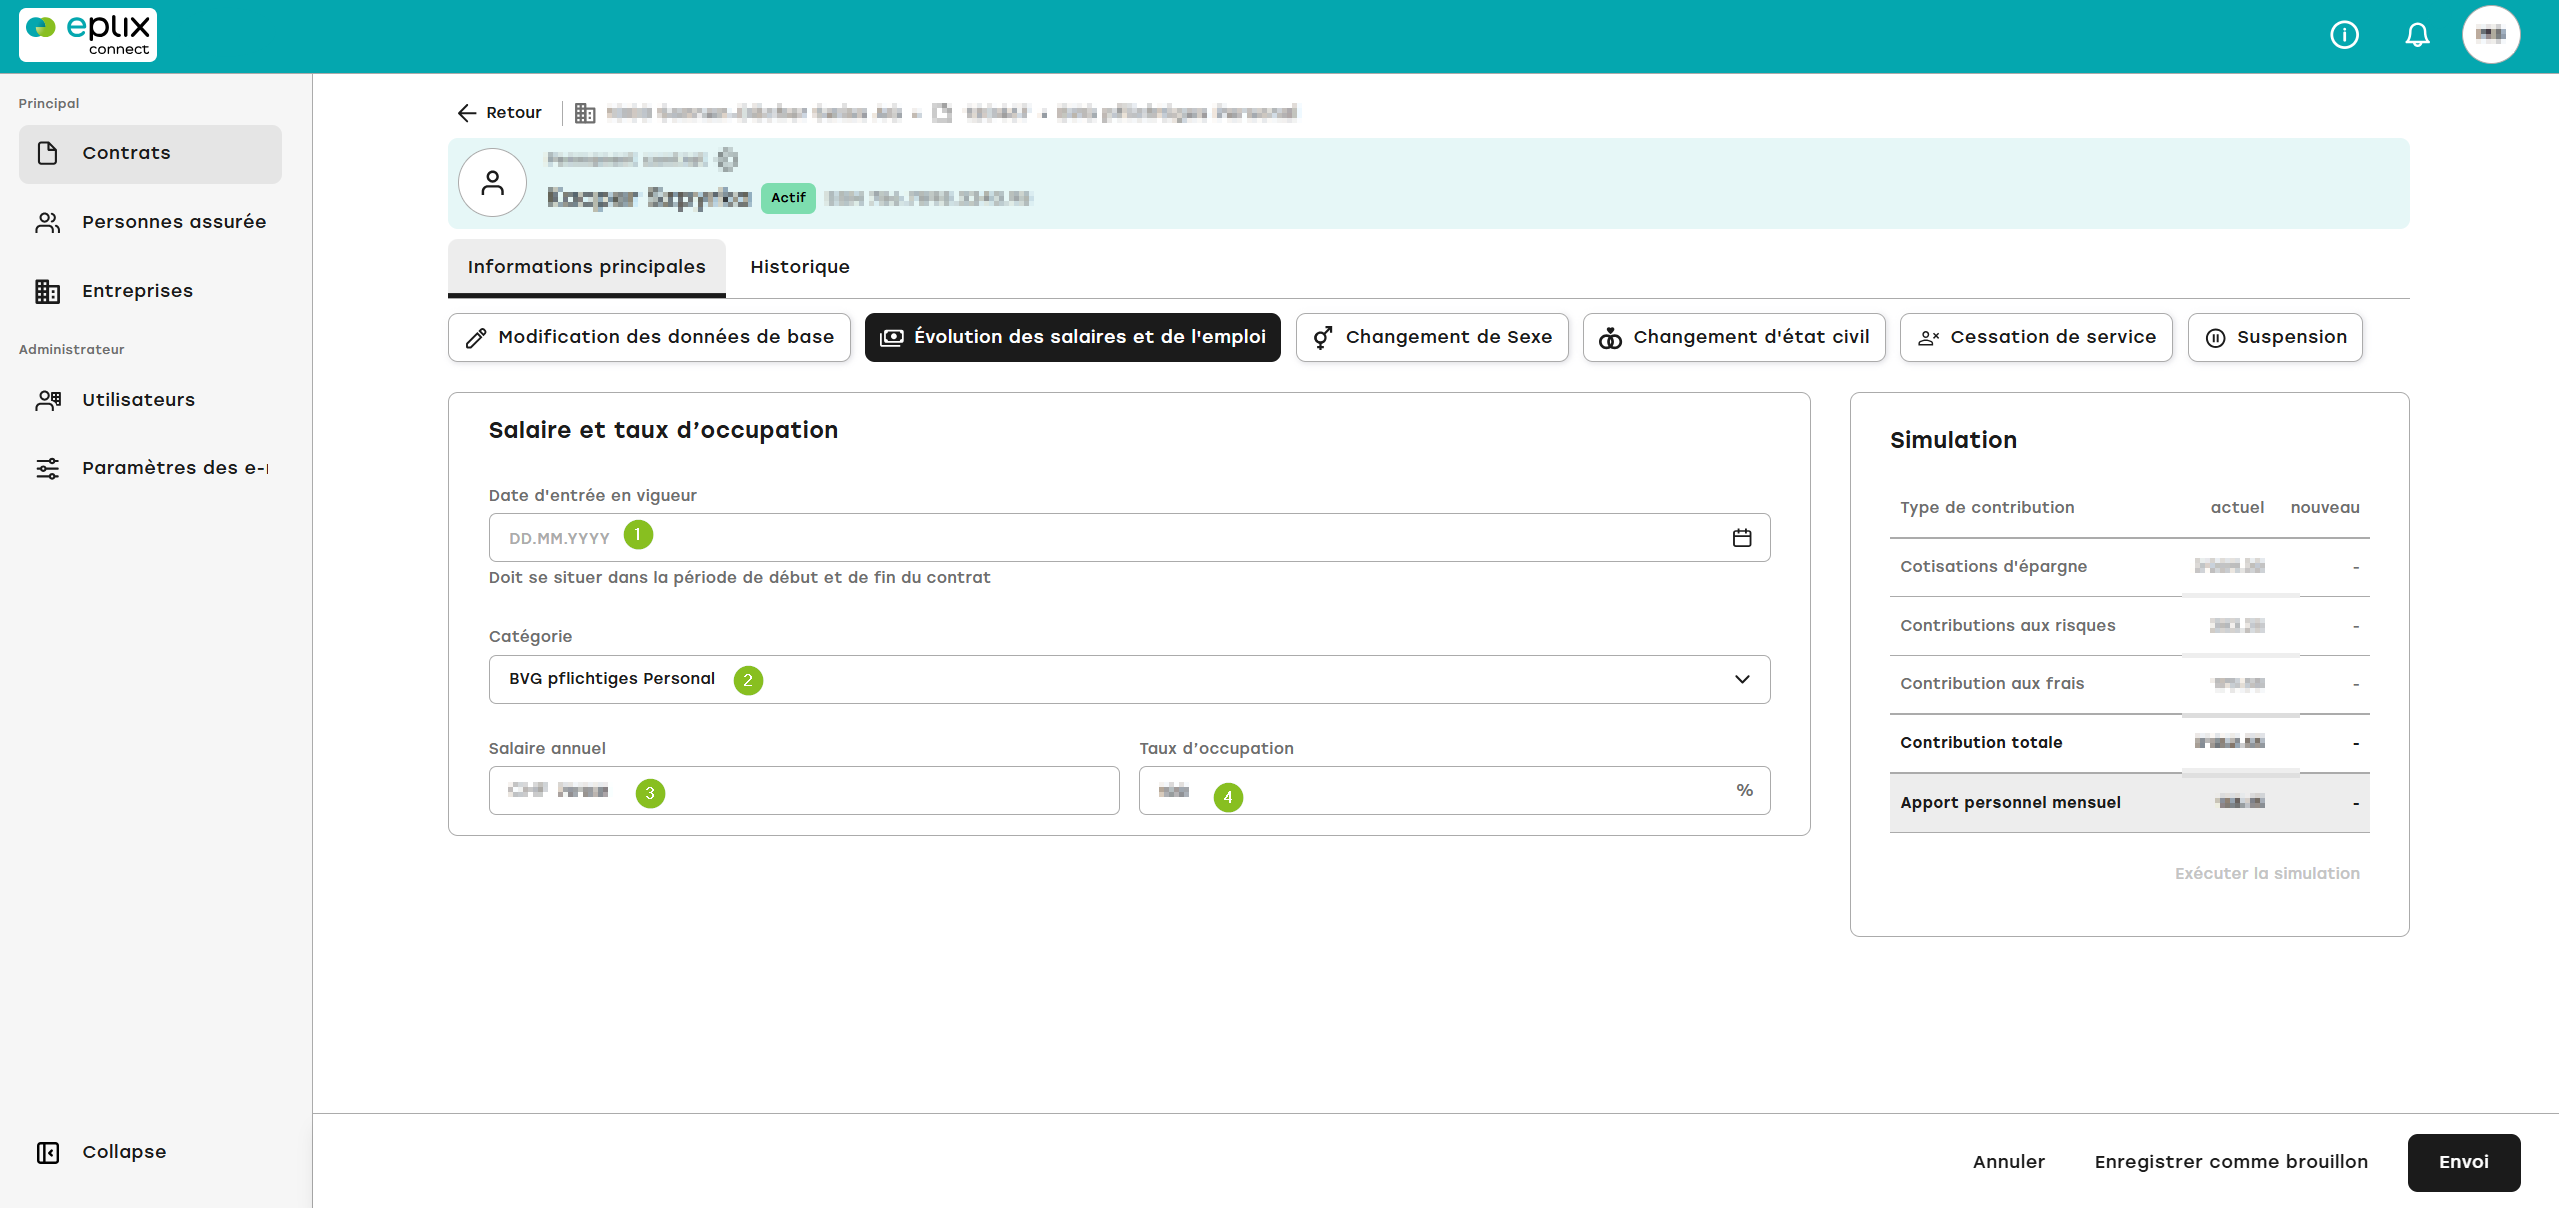This screenshot has height=1208, width=2559.
Task: Click the Retour link text
Action: pos(514,113)
